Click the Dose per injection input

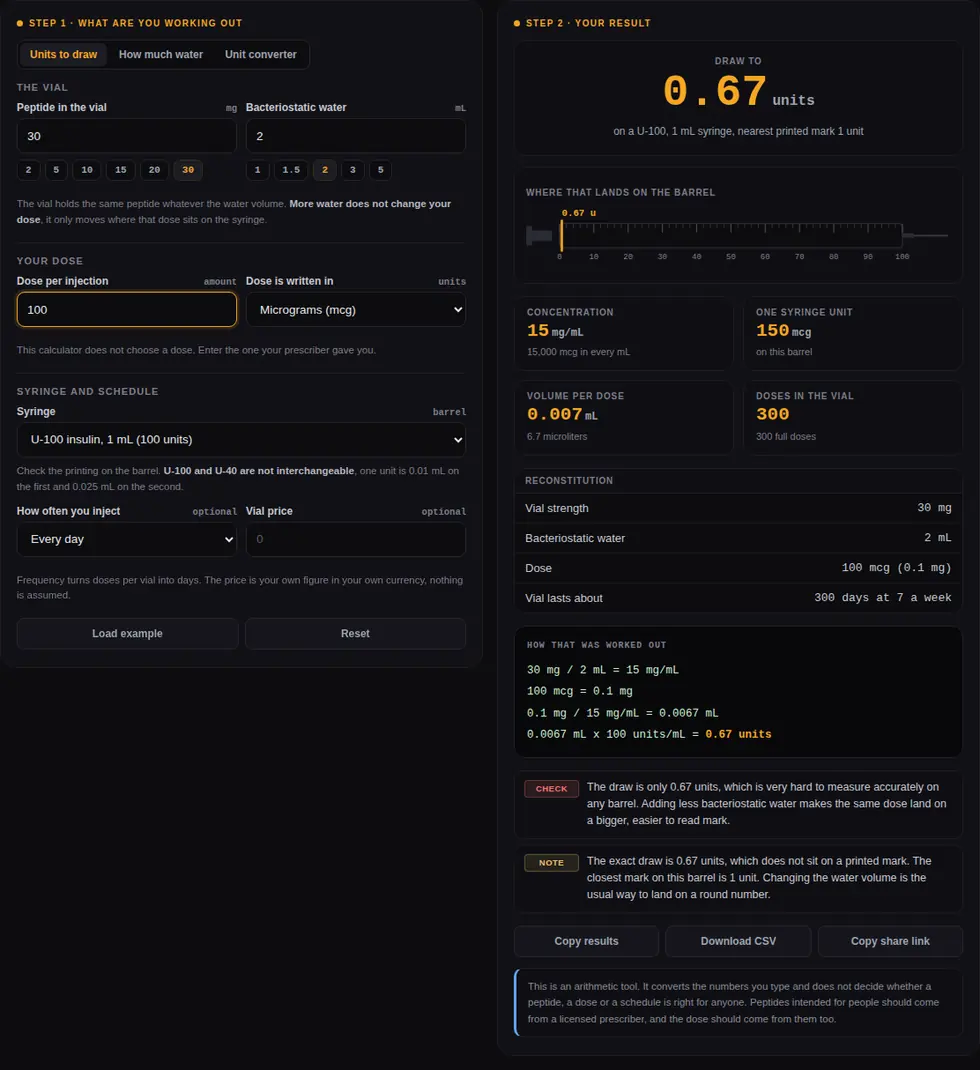tap(126, 310)
